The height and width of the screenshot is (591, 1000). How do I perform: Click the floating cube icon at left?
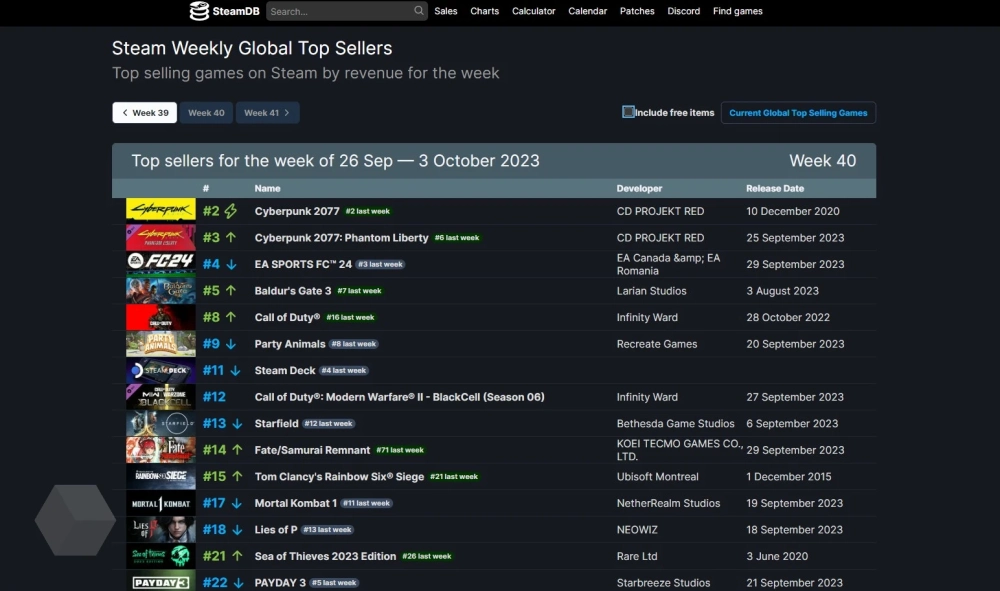[75, 520]
